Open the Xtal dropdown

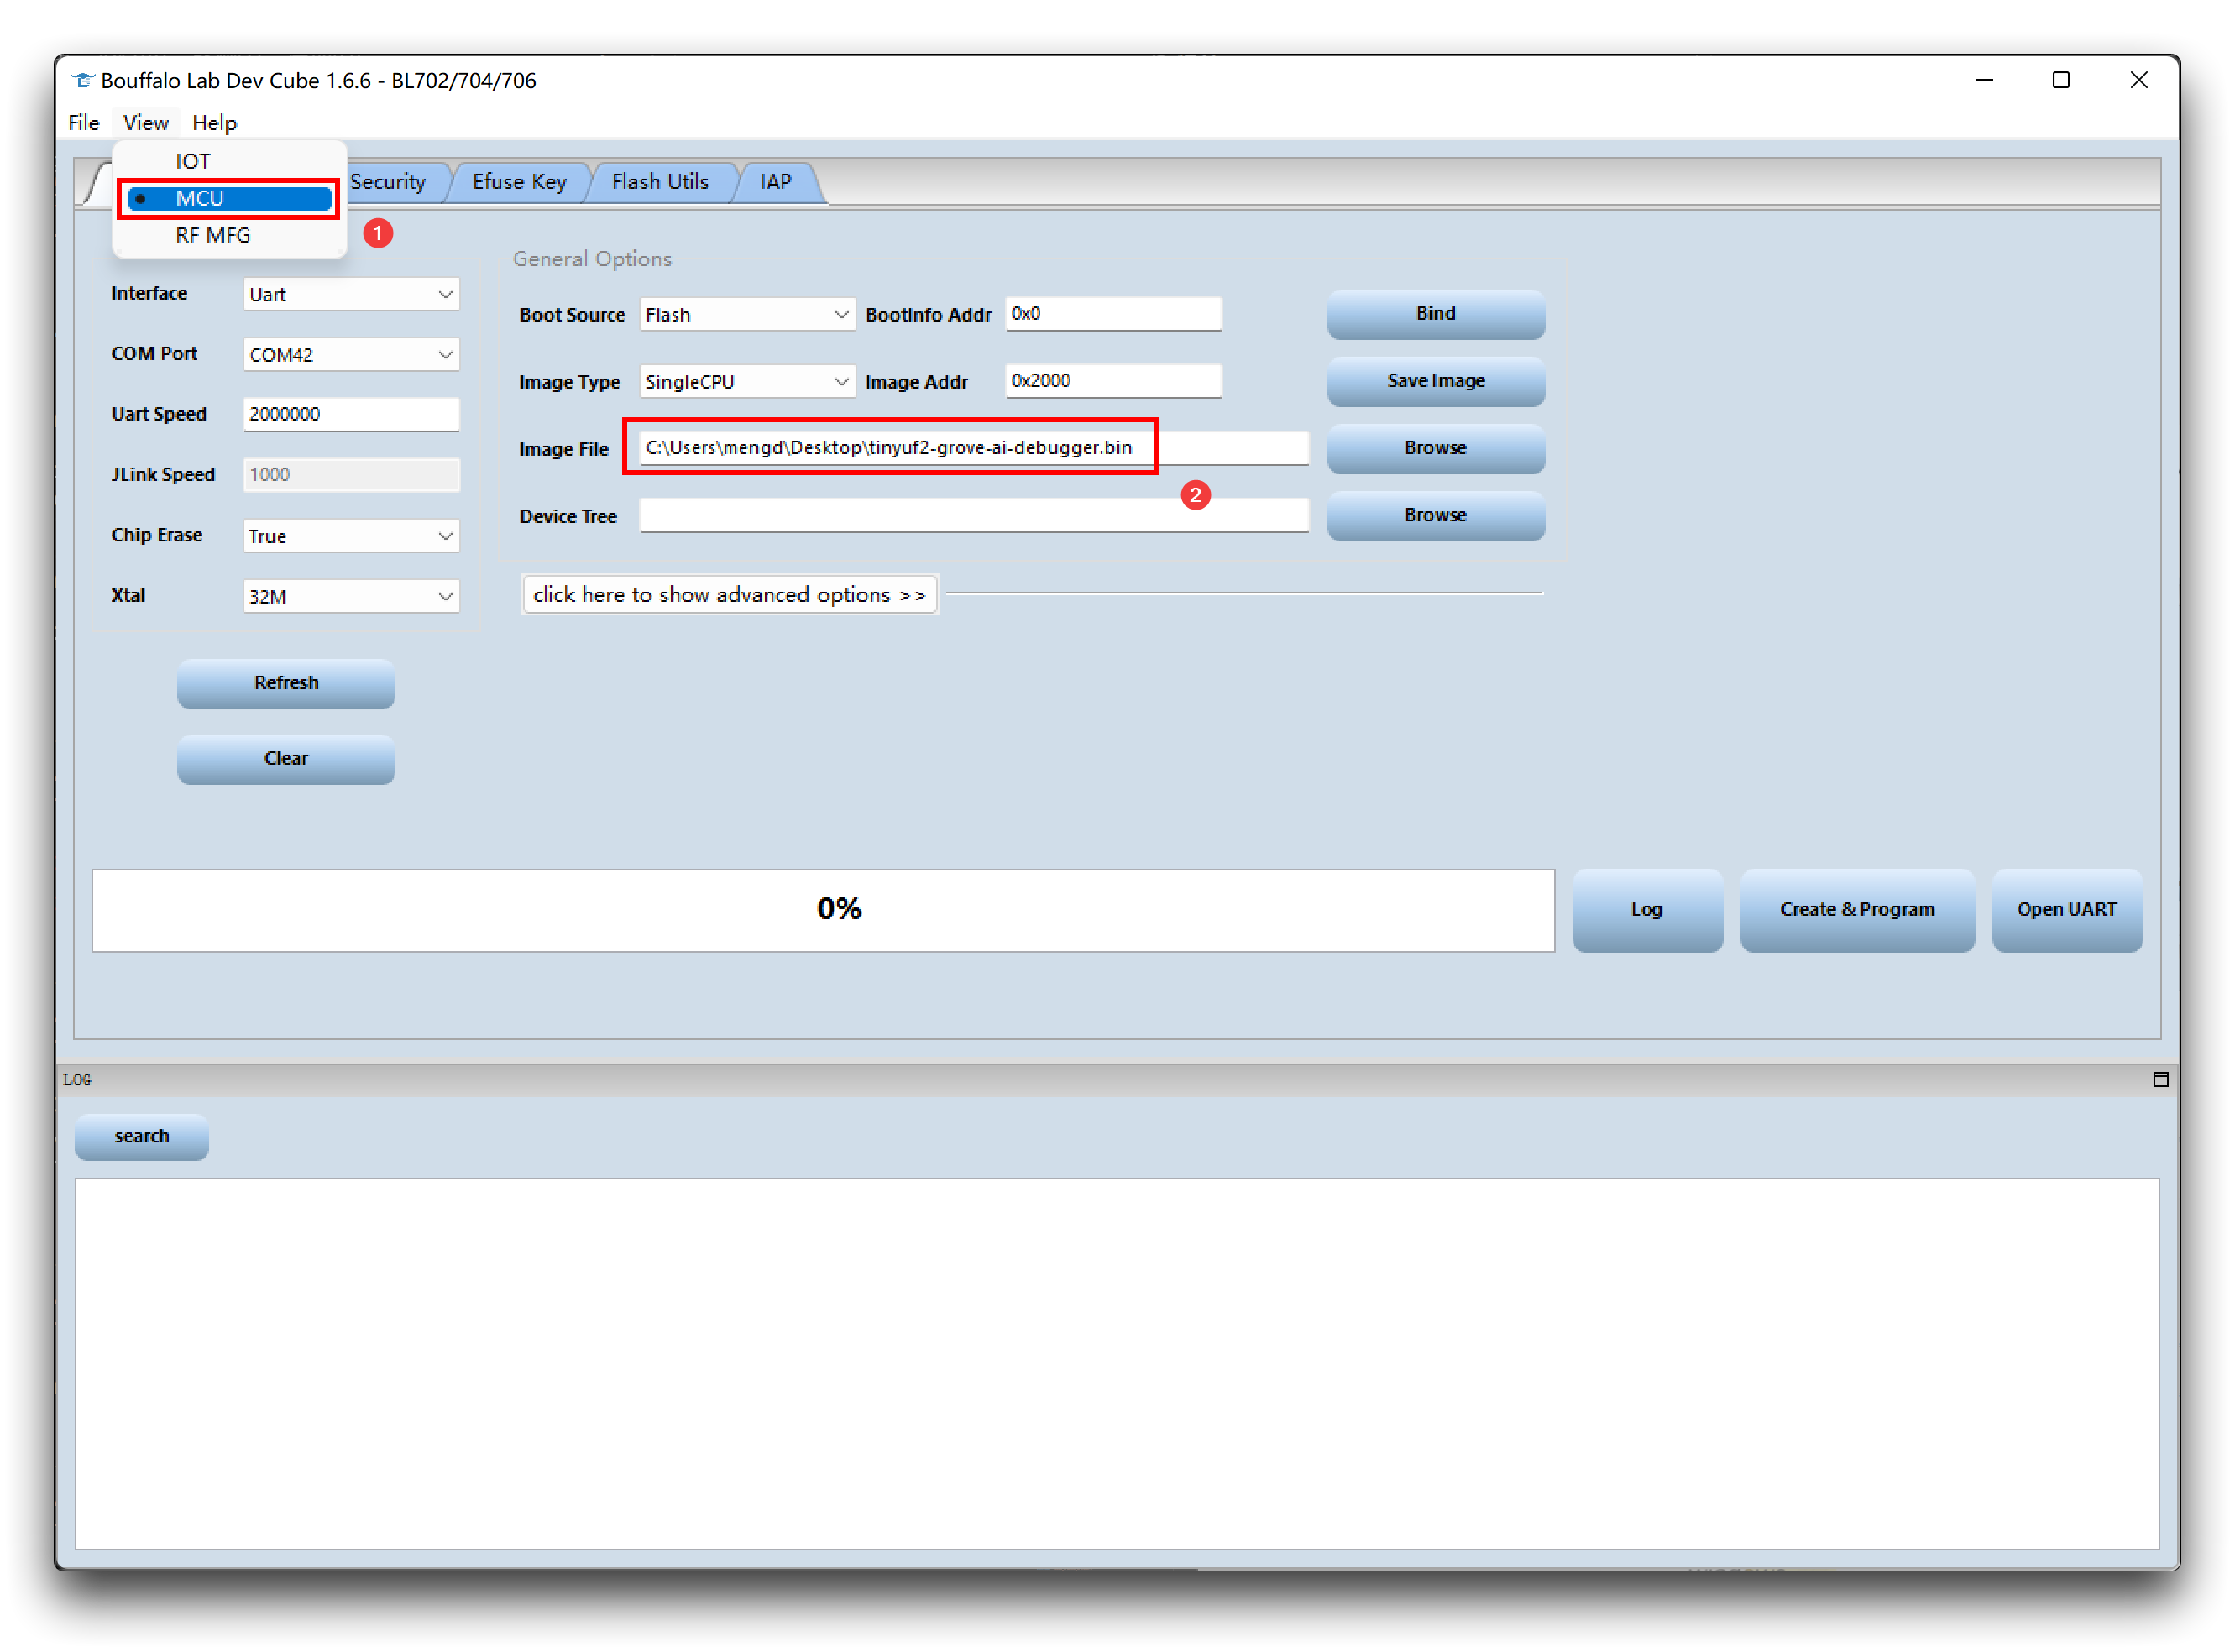coord(351,596)
